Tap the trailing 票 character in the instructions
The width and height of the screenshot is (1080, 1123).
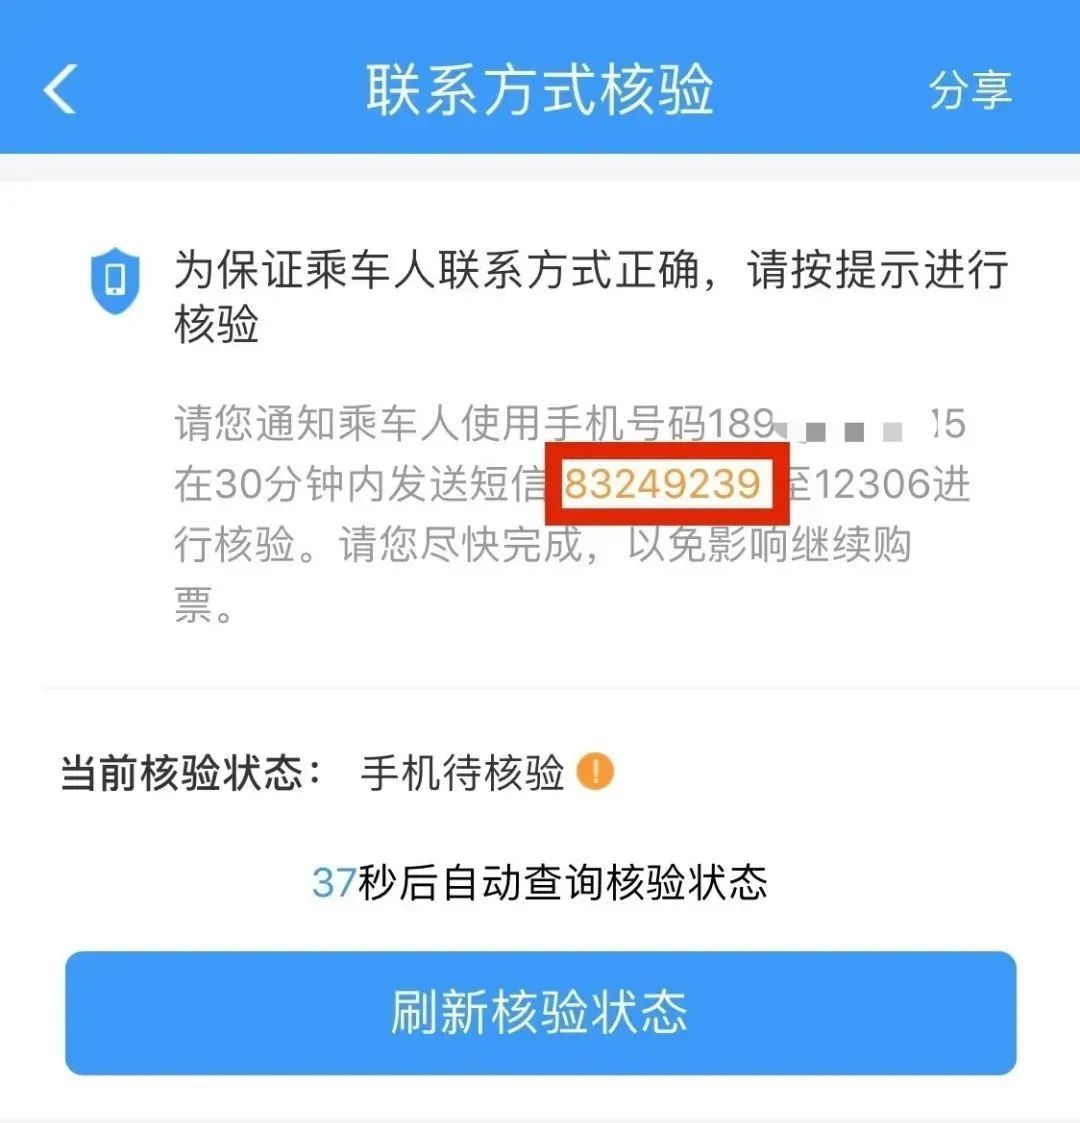pos(193,605)
